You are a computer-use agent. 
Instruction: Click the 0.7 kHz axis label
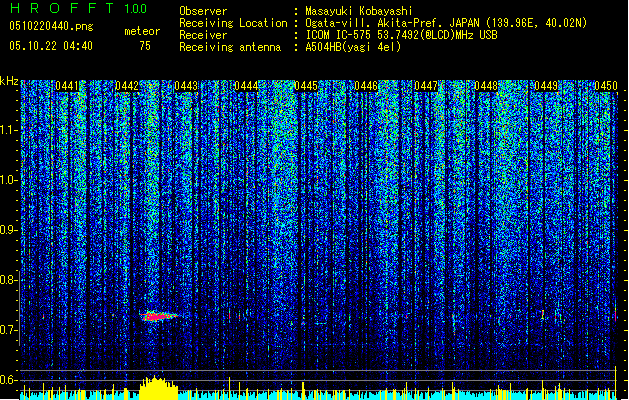click(x=9, y=330)
